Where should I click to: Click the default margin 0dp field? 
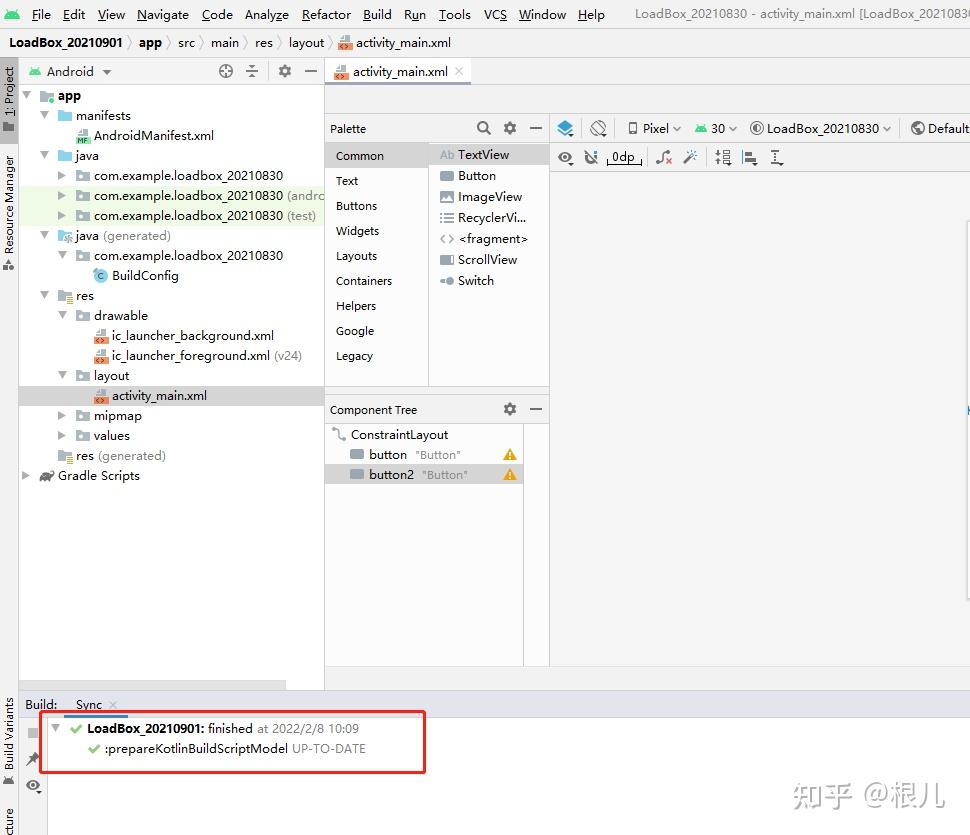point(623,157)
